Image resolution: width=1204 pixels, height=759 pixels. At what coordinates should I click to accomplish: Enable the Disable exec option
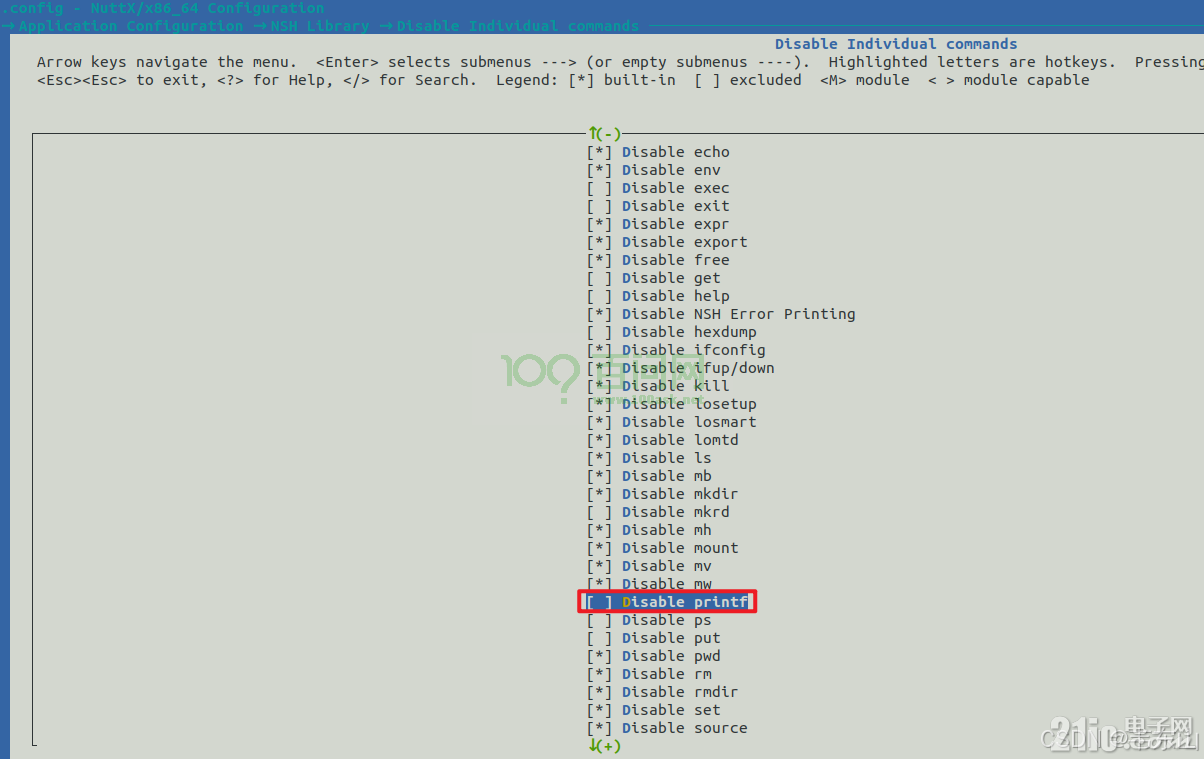click(658, 188)
